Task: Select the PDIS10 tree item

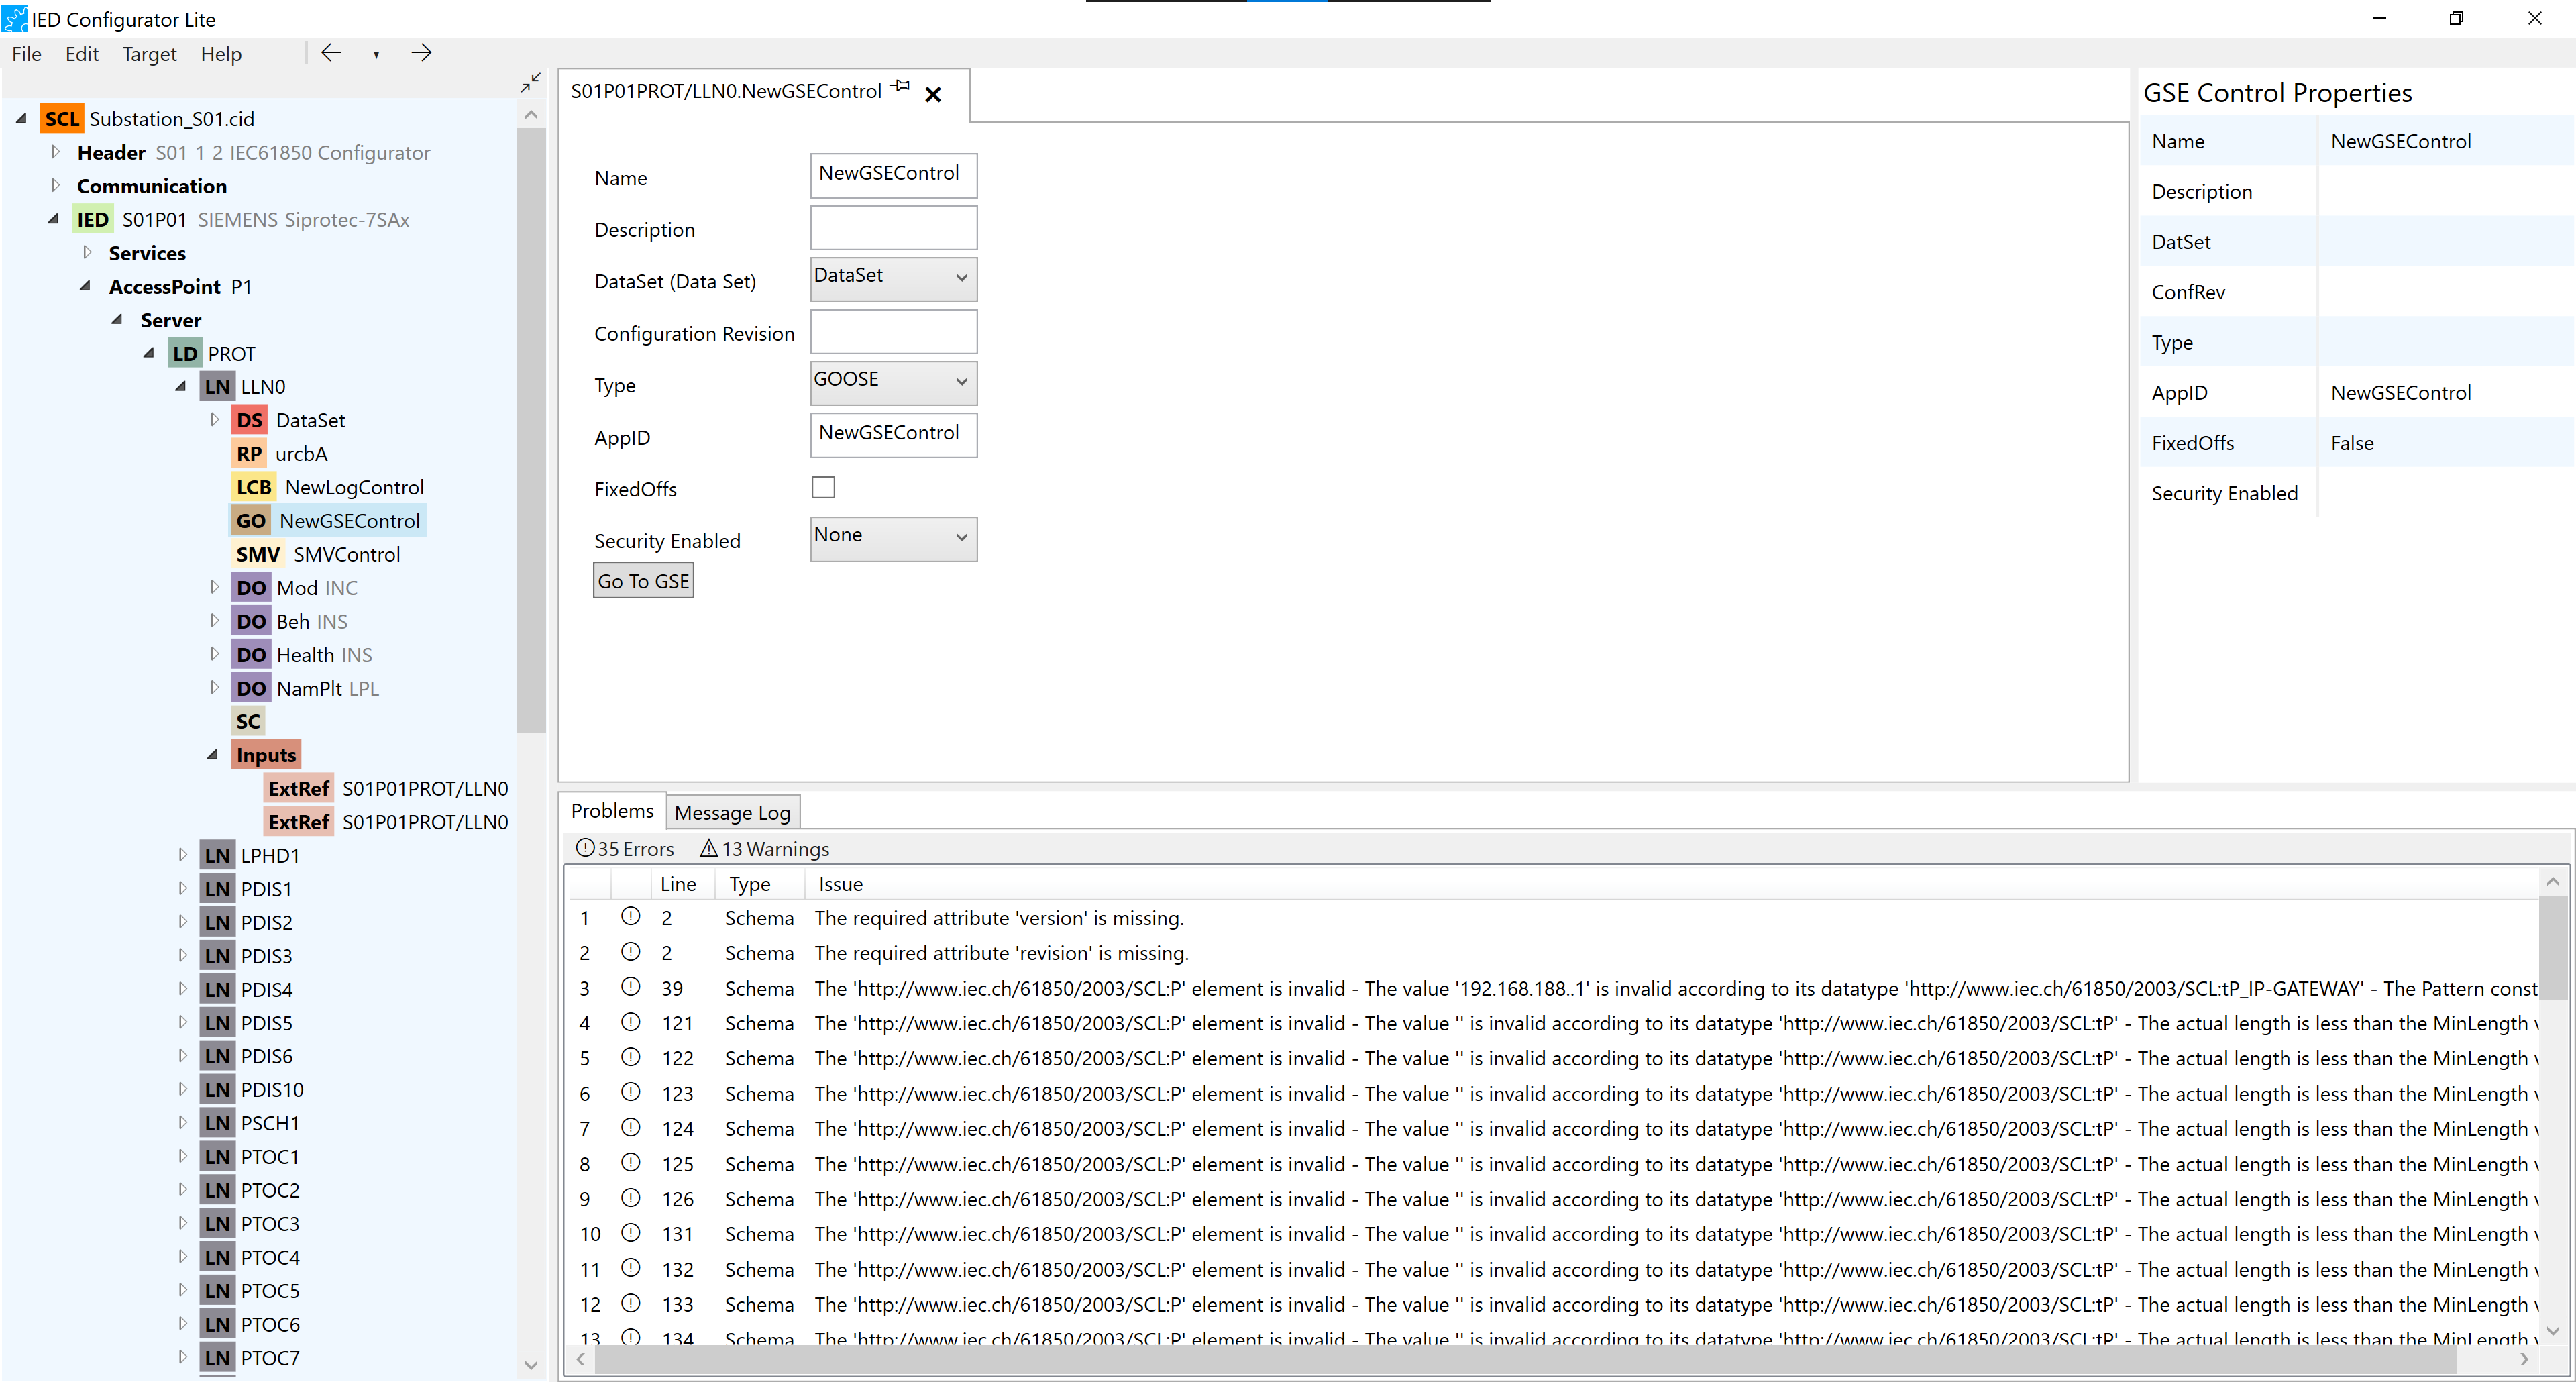Action: pos(271,1090)
